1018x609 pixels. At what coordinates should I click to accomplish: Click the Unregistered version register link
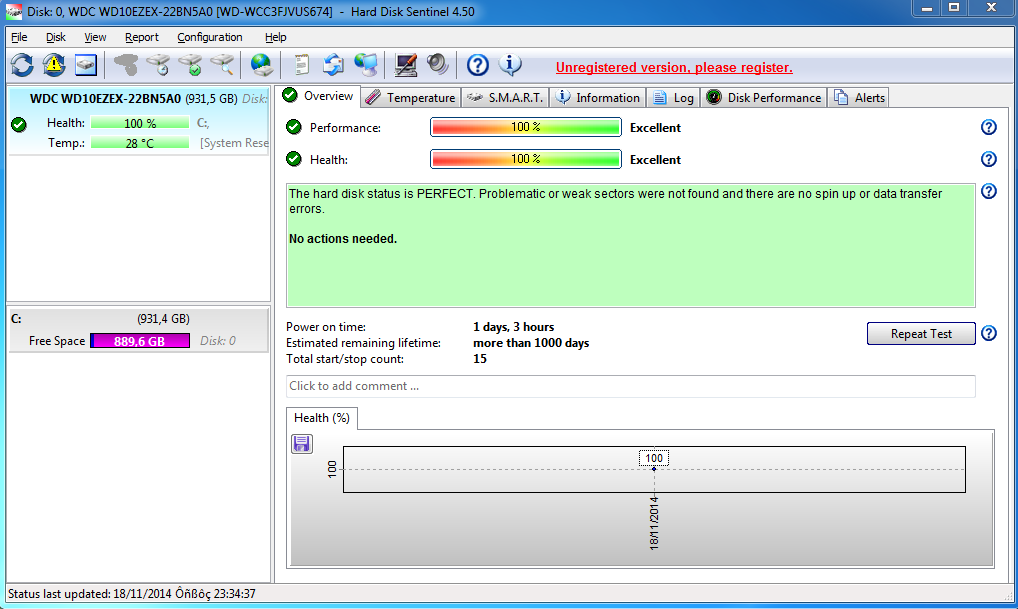674,68
